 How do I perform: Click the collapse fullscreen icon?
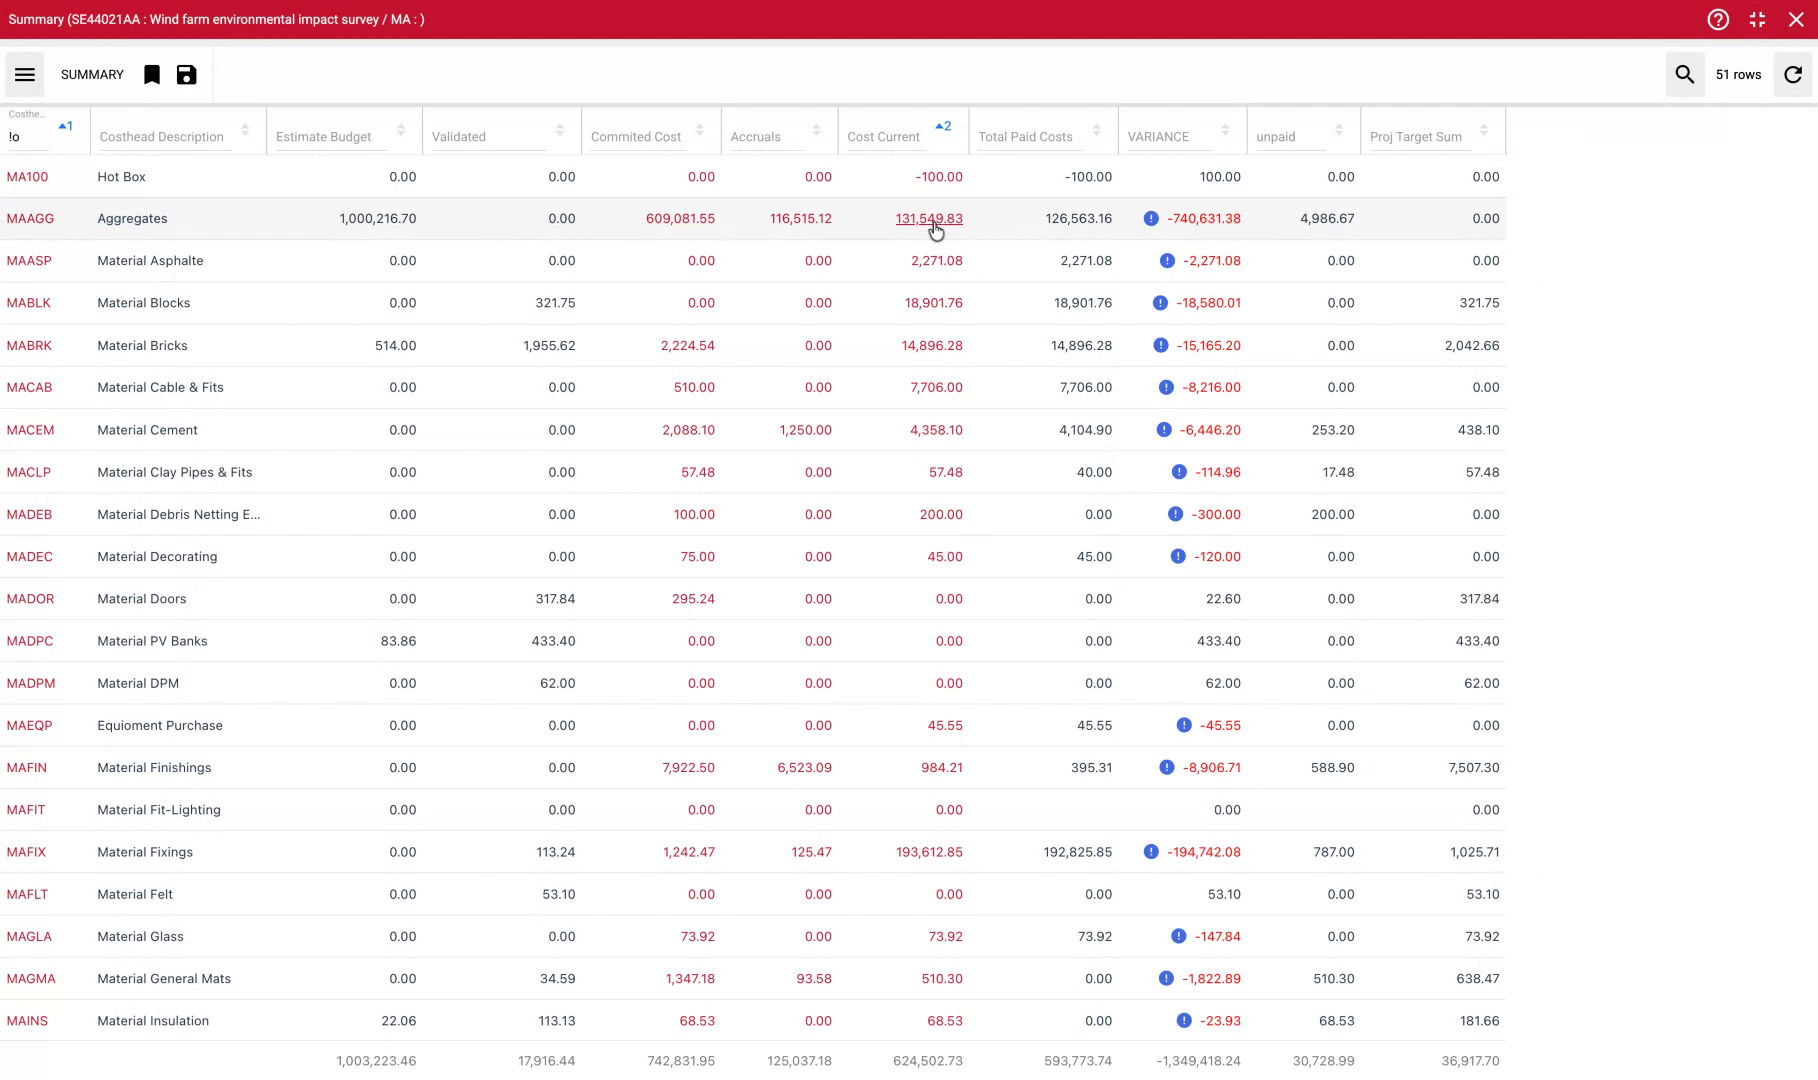[x=1757, y=20]
